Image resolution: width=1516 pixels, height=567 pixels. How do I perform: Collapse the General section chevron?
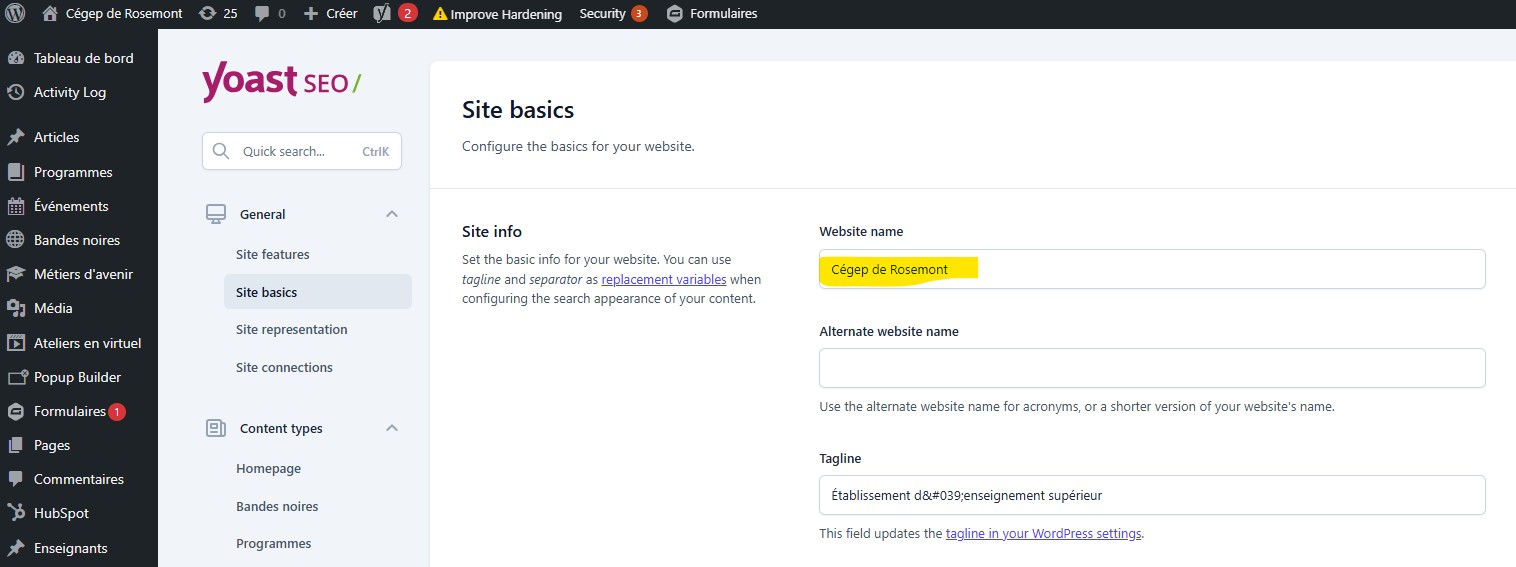pos(392,214)
